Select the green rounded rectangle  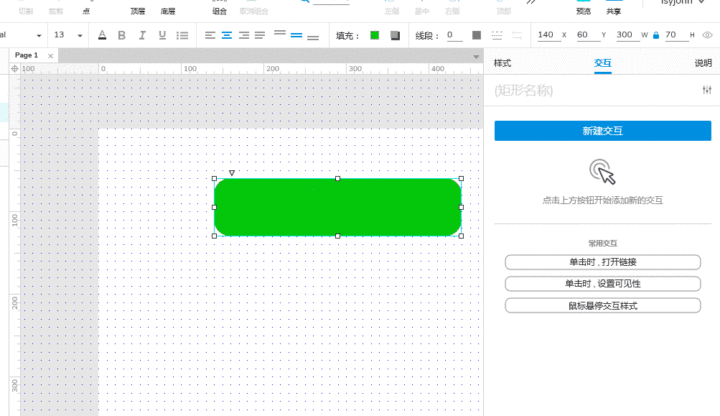pos(338,207)
